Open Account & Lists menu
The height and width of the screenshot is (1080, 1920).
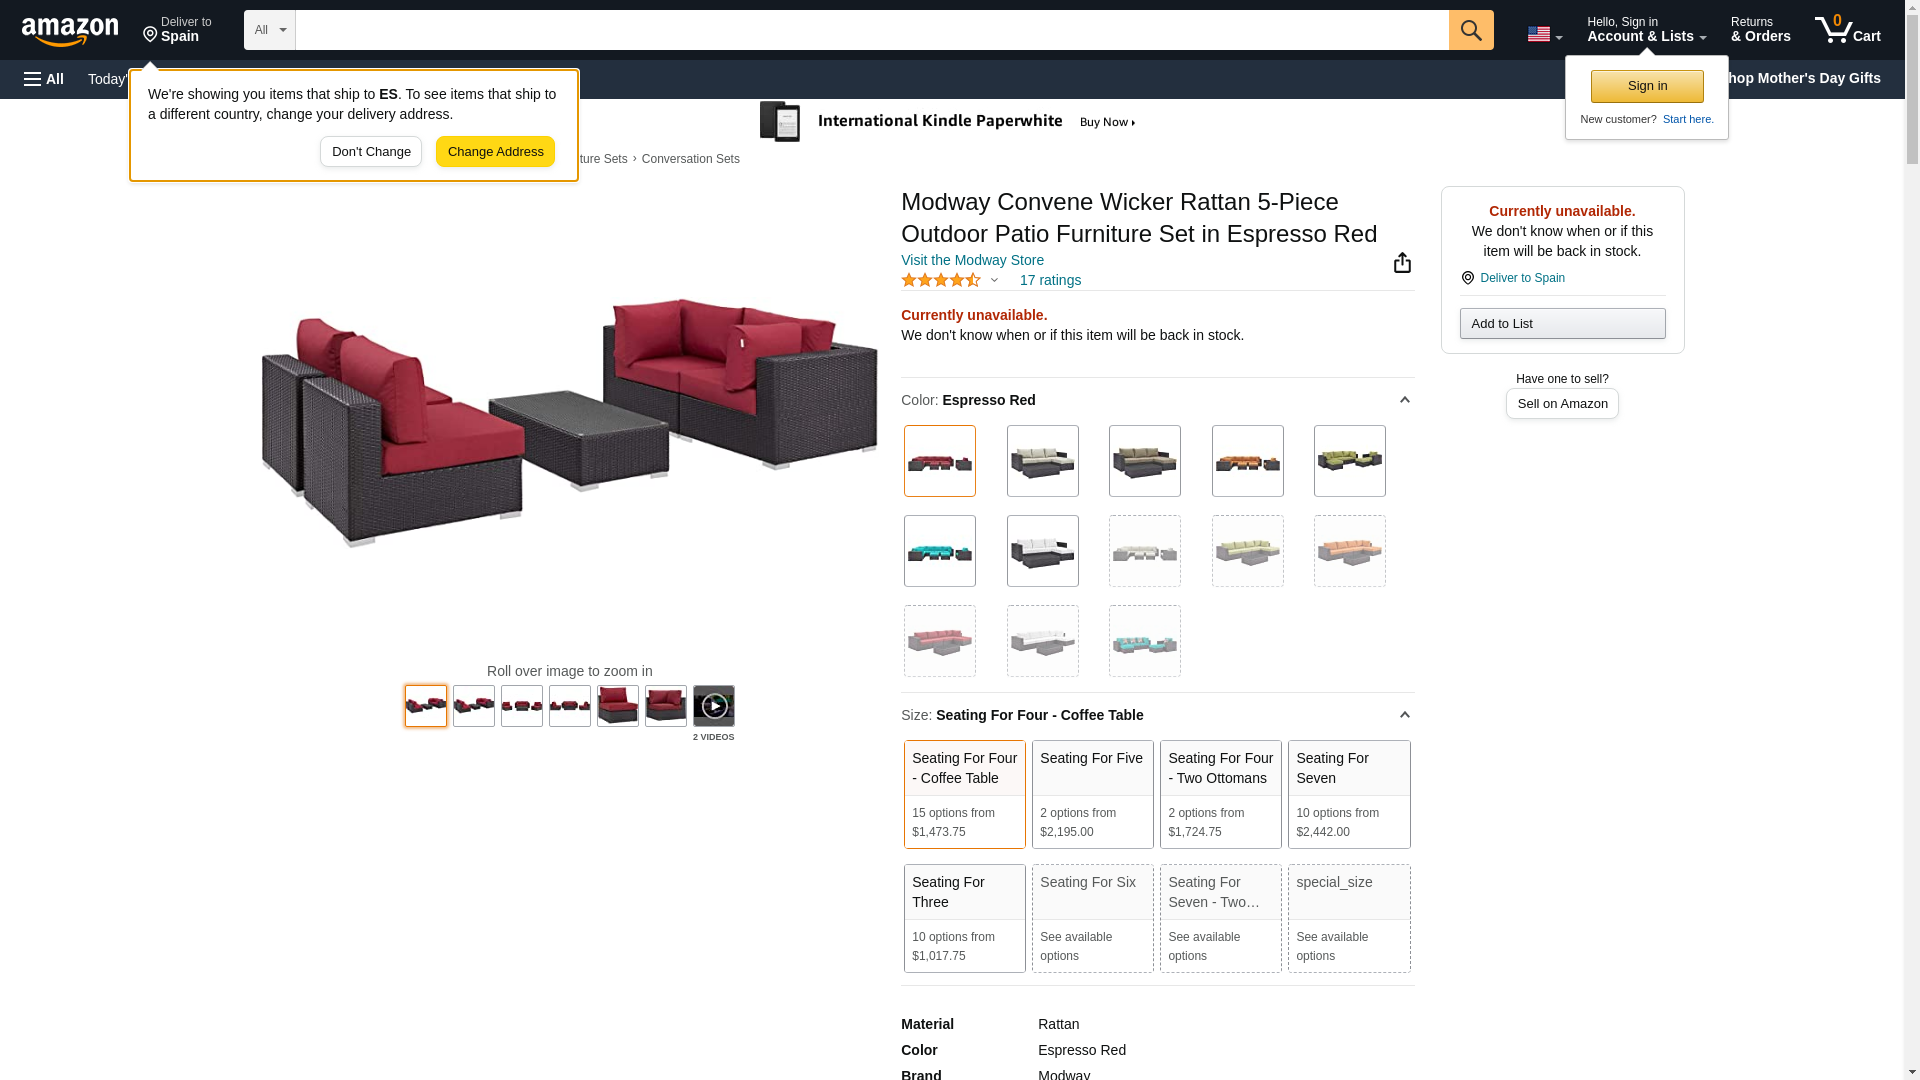point(1646,29)
